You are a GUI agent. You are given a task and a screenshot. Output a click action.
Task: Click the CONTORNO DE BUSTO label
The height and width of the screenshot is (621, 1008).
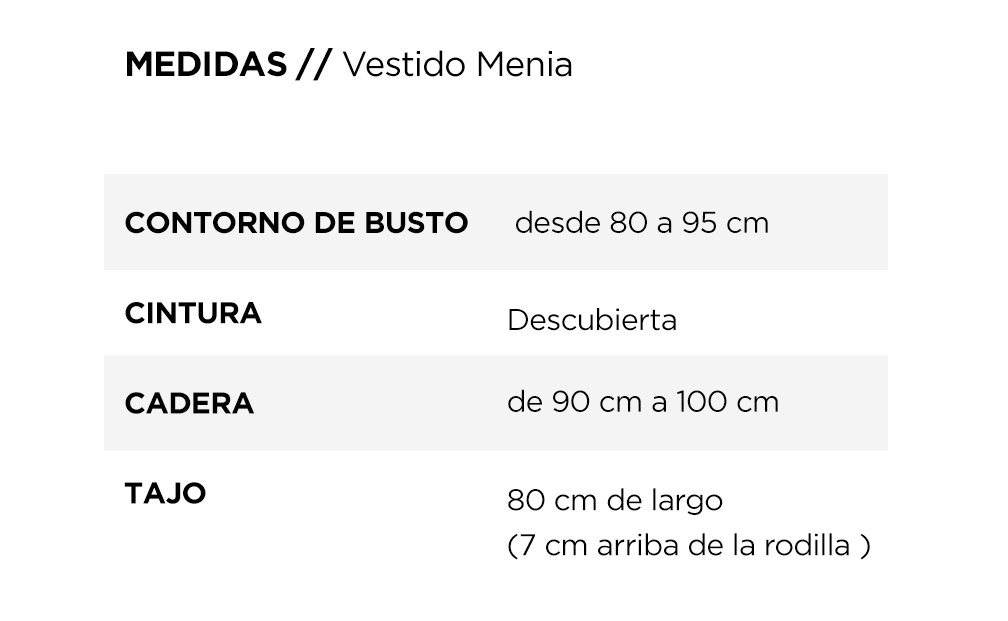[296, 223]
